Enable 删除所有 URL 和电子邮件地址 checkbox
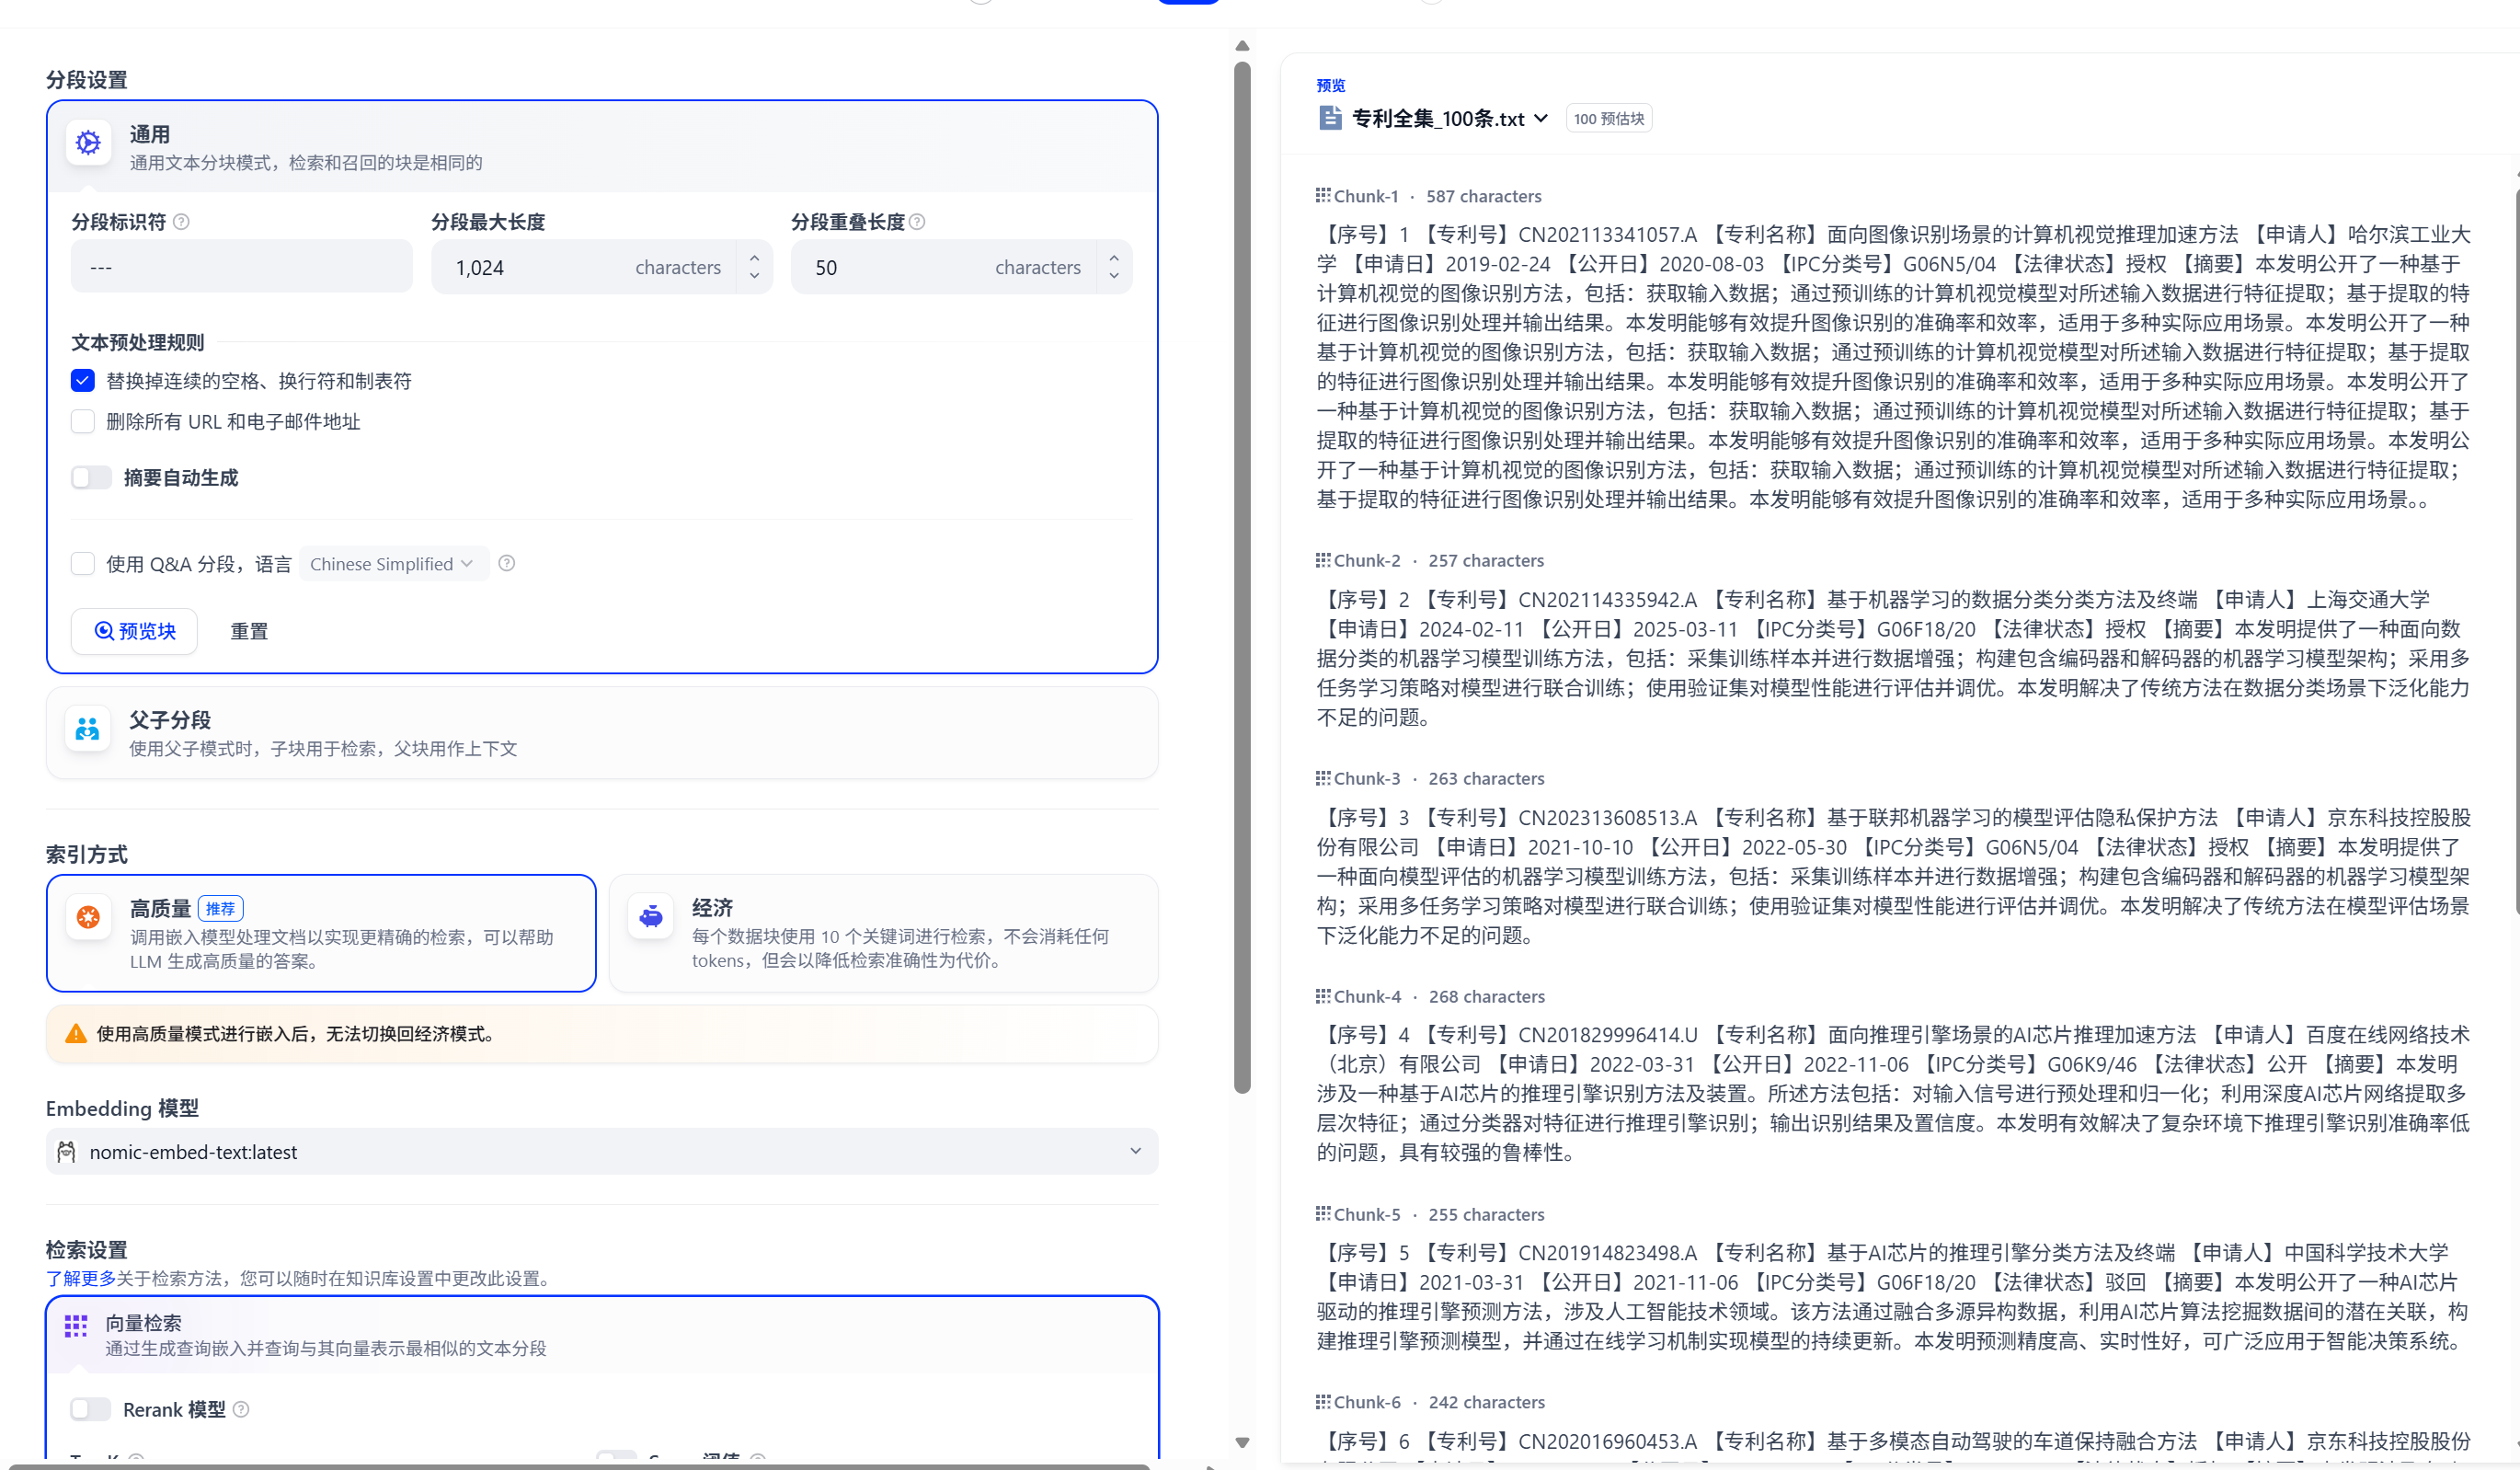The image size is (2520, 1470). coord(83,422)
